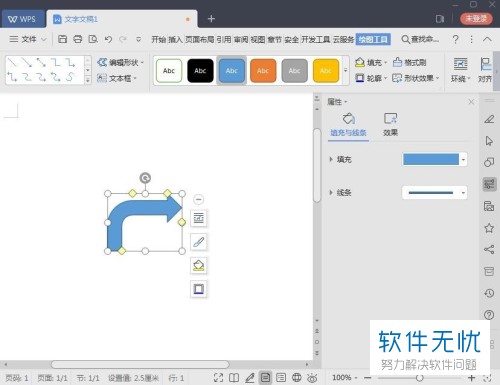Click the horizontal scrollbar thumb

coord(140,364)
